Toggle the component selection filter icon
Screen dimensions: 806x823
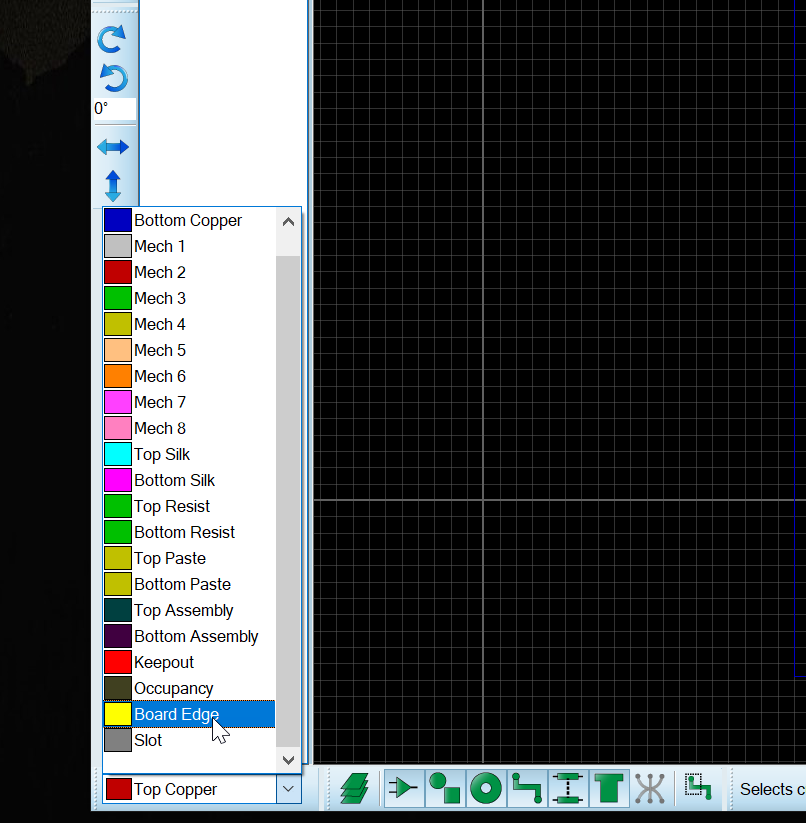pyautogui.click(x=404, y=789)
